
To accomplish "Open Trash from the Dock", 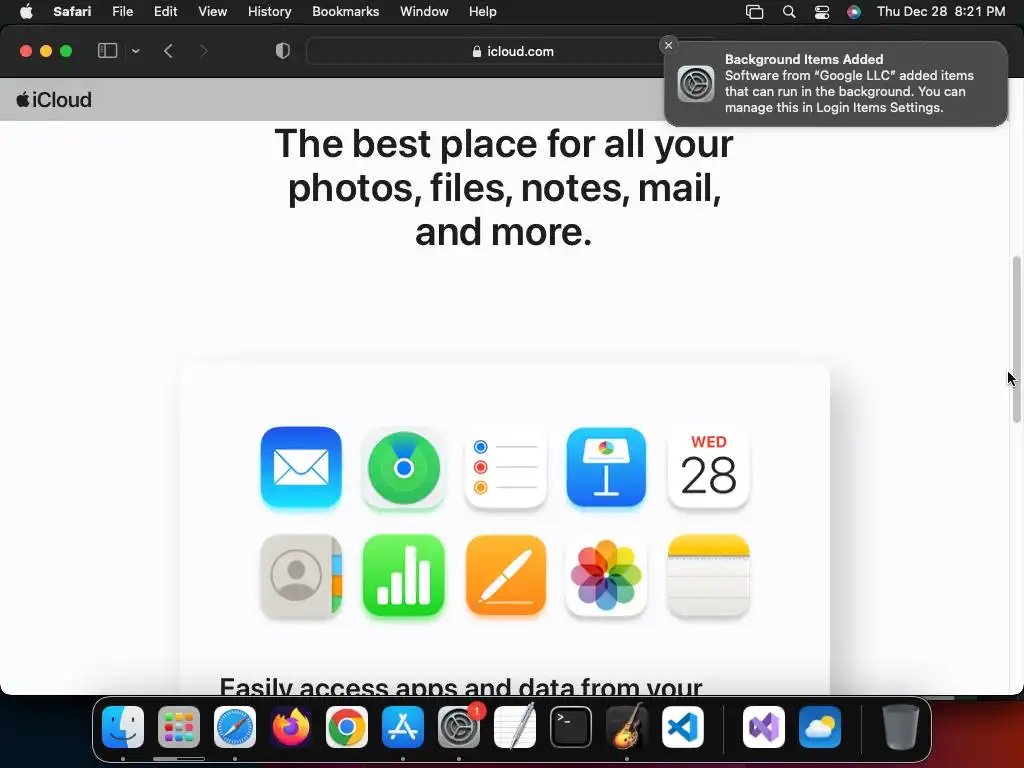I will 901,727.
